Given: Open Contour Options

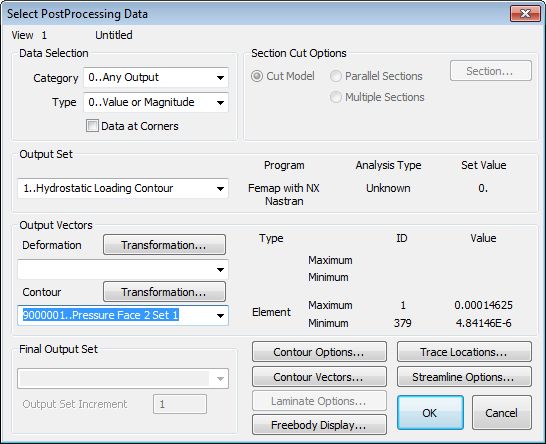Looking at the screenshot, I should click(319, 352).
